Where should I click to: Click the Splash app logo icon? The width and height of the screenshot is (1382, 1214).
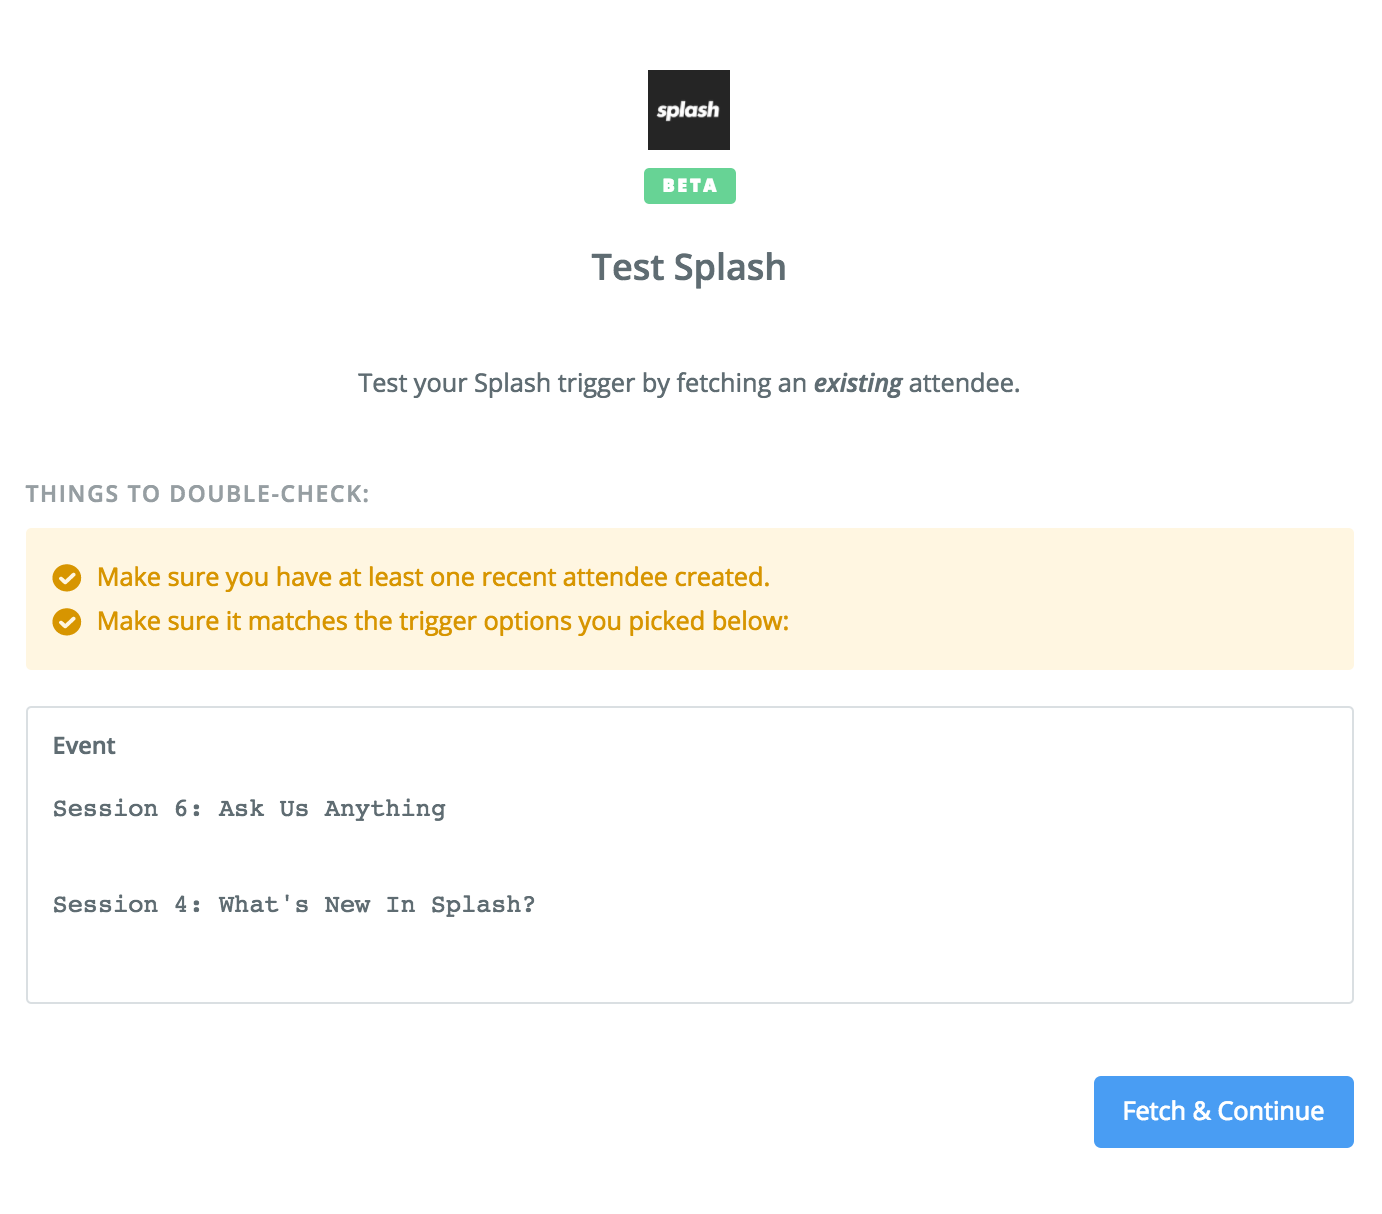pyautogui.click(x=689, y=110)
